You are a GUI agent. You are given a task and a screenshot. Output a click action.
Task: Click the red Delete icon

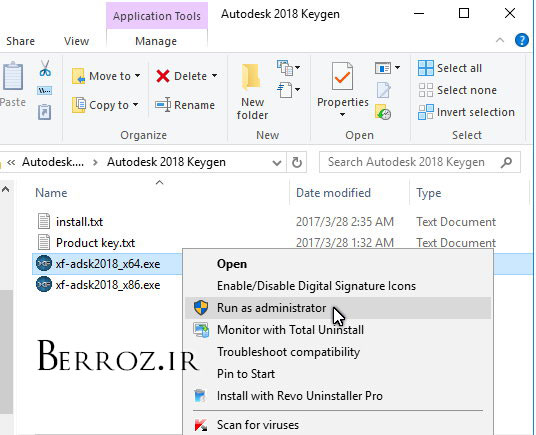click(163, 76)
